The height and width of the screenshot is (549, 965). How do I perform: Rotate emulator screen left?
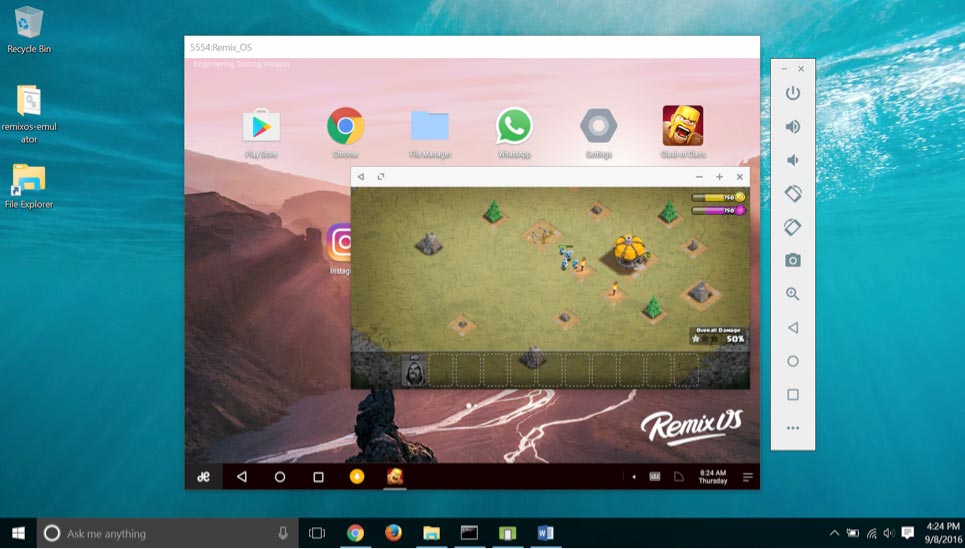[x=793, y=193]
